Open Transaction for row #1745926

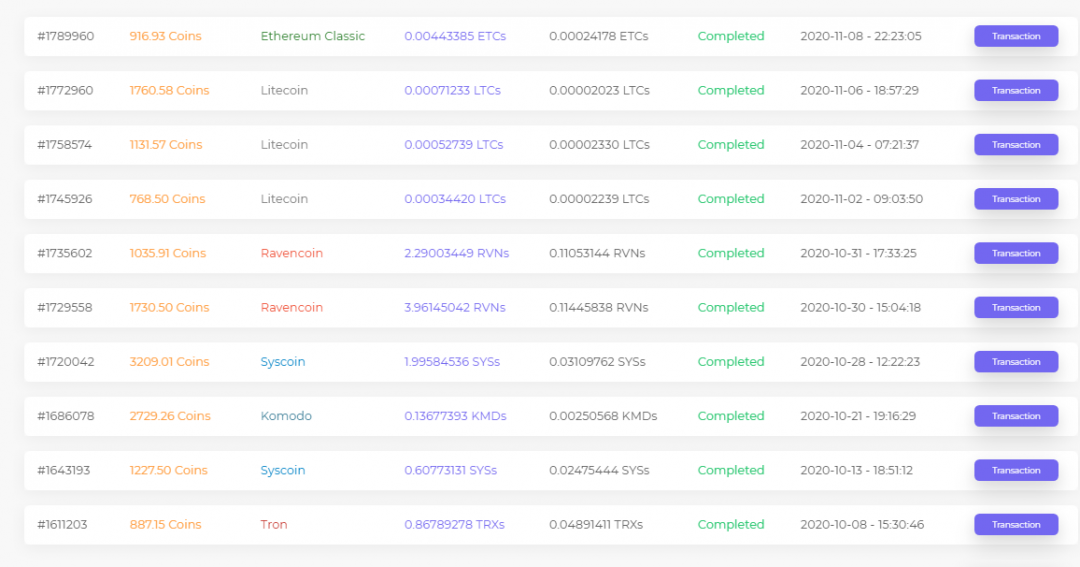click(1016, 199)
